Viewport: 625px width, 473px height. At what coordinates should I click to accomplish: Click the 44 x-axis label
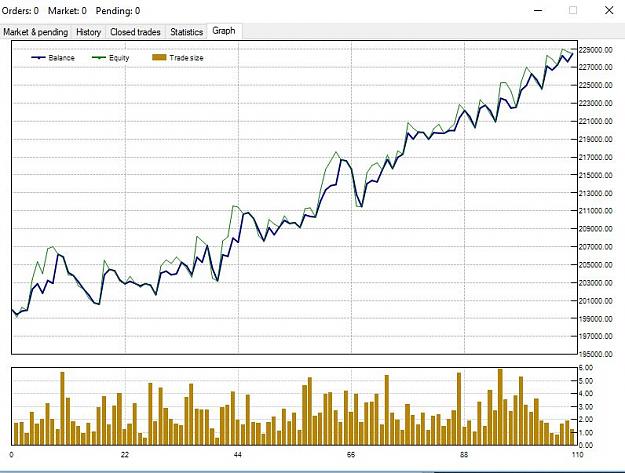[x=238, y=455]
